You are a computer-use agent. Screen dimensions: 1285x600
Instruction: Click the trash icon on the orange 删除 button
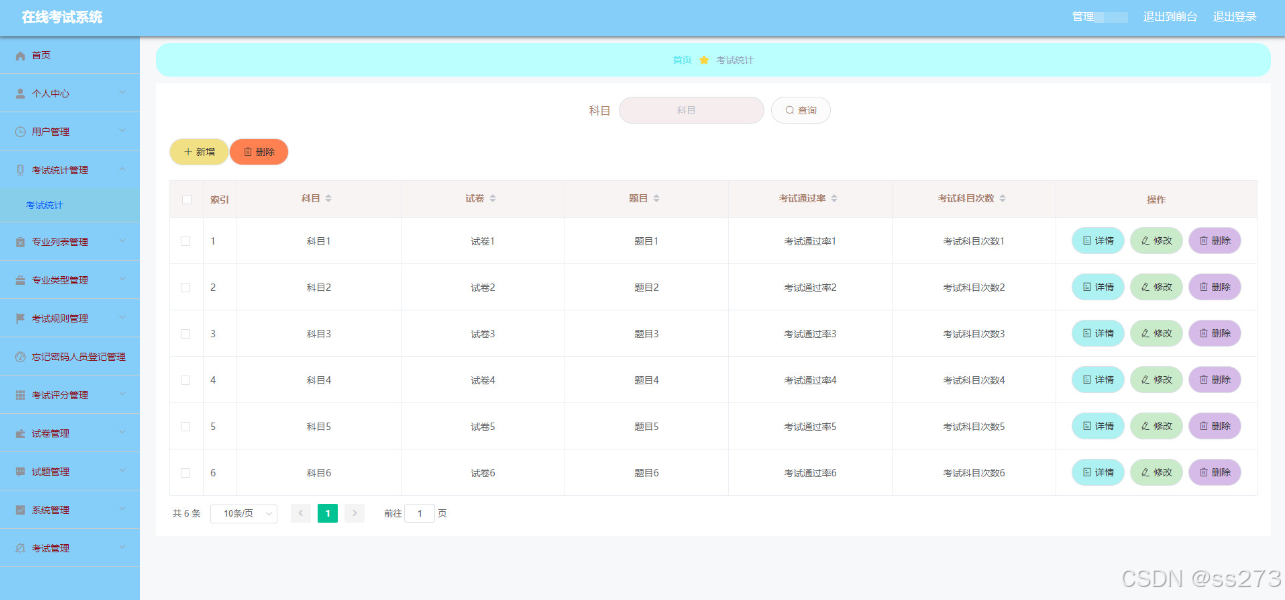coord(248,152)
